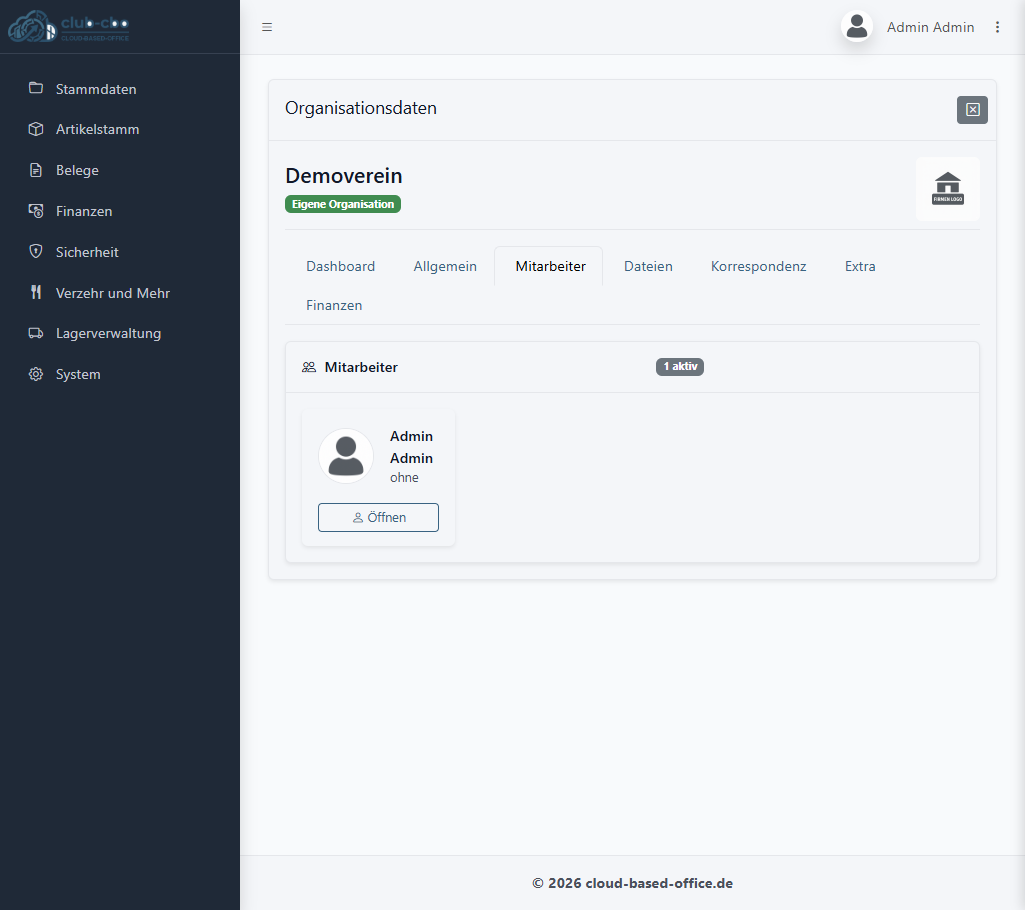Screen dimensions: 1025x910
Task: Click the Eigene Organisation badge
Action: [343, 204]
